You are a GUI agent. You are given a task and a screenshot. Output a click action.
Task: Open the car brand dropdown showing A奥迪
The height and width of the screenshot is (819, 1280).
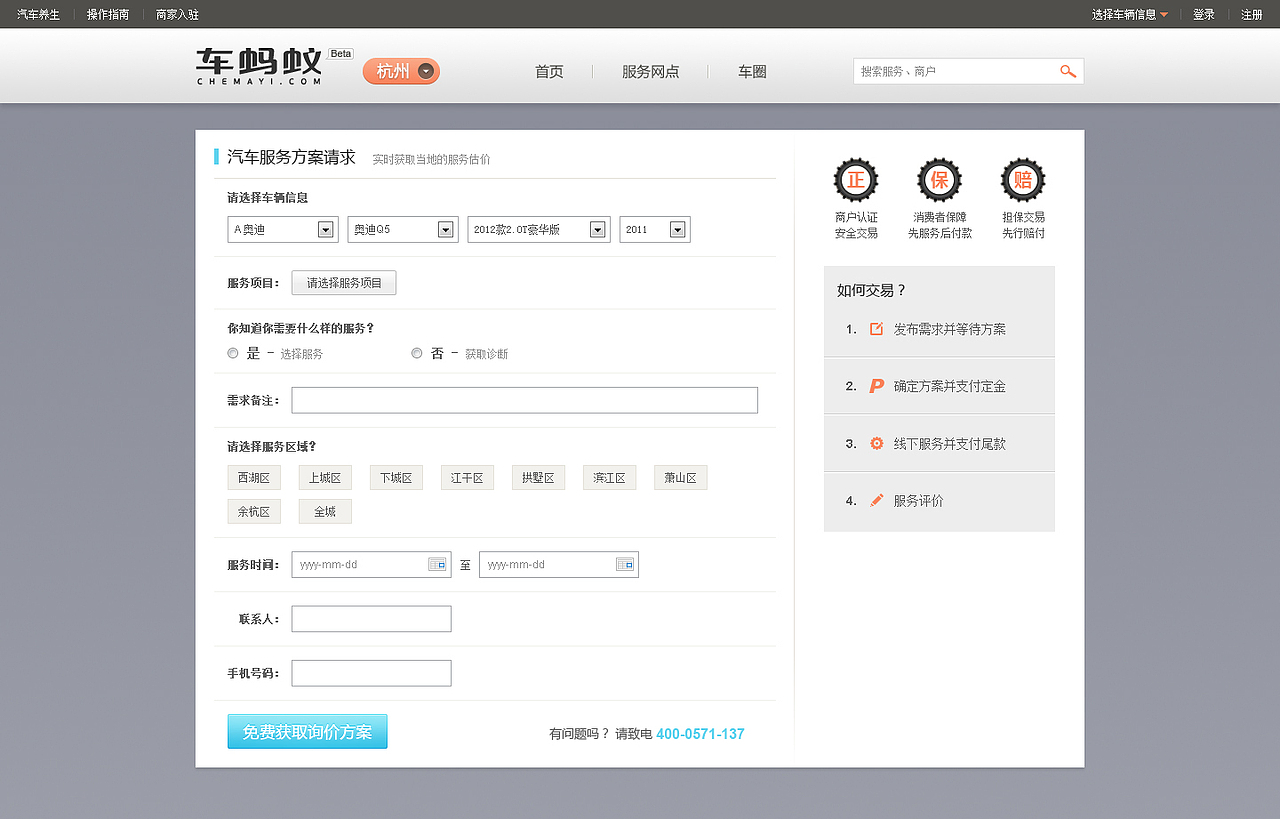tap(325, 229)
